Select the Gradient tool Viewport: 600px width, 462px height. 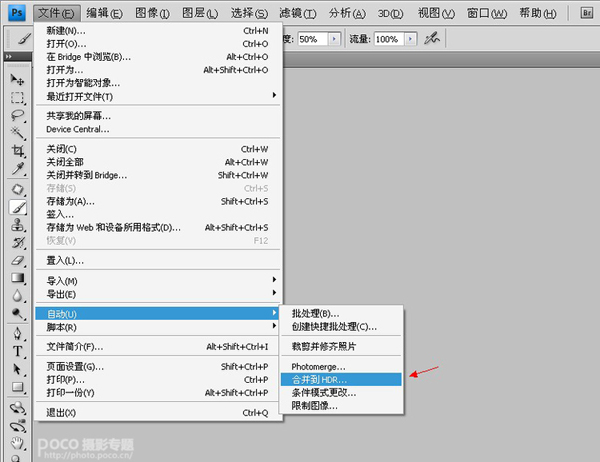17,278
